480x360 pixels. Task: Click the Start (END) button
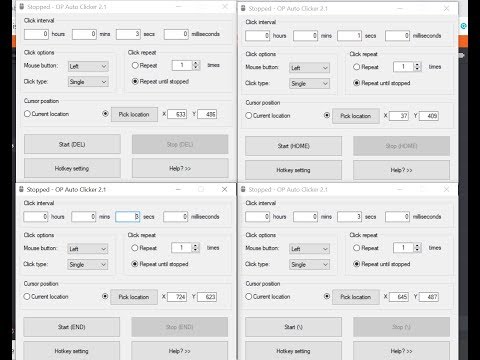[x=71, y=327]
